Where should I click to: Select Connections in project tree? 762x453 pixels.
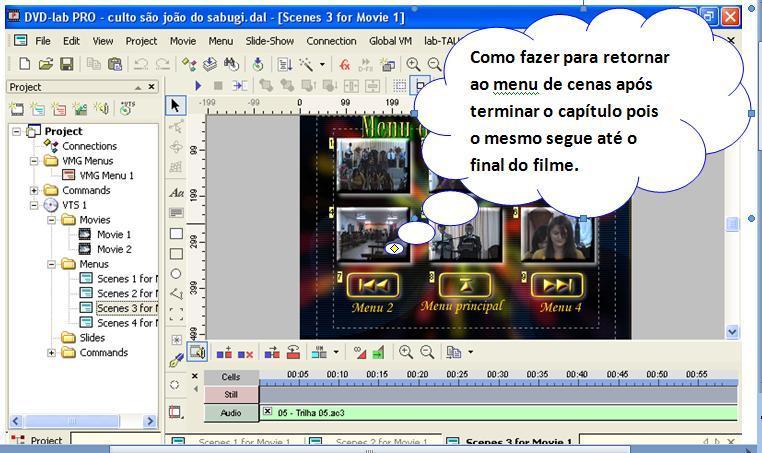pyautogui.click(x=89, y=146)
